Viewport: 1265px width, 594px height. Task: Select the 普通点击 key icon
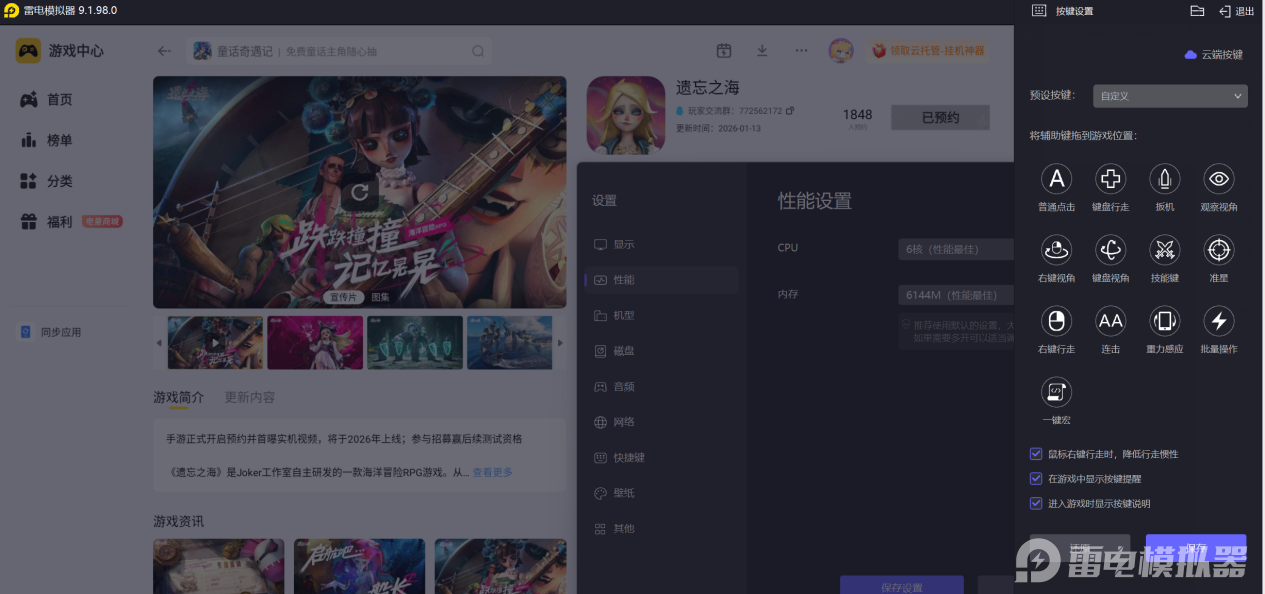(x=1056, y=179)
